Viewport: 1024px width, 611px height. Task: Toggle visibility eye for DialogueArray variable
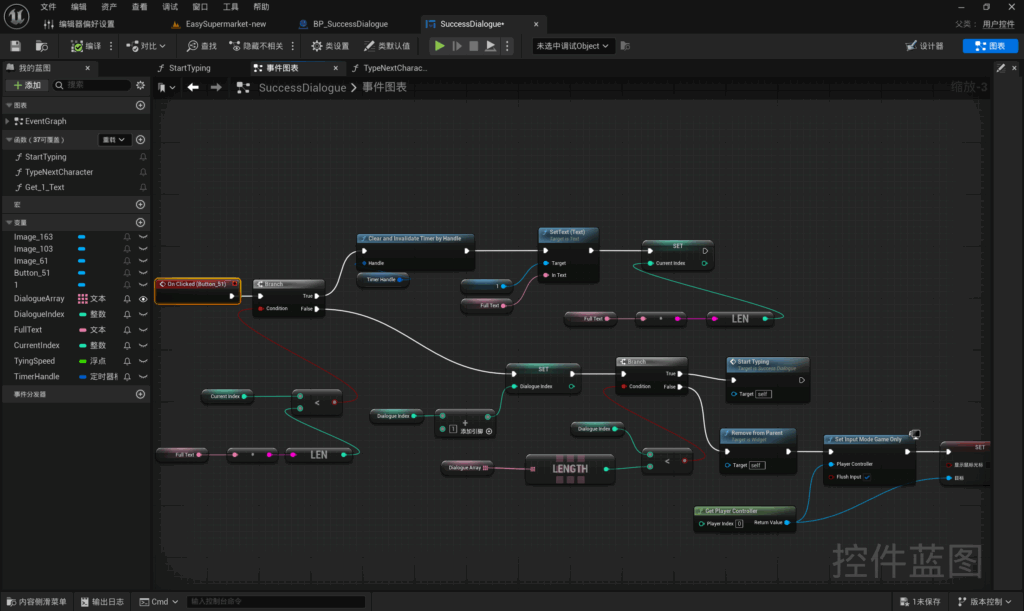(143, 299)
